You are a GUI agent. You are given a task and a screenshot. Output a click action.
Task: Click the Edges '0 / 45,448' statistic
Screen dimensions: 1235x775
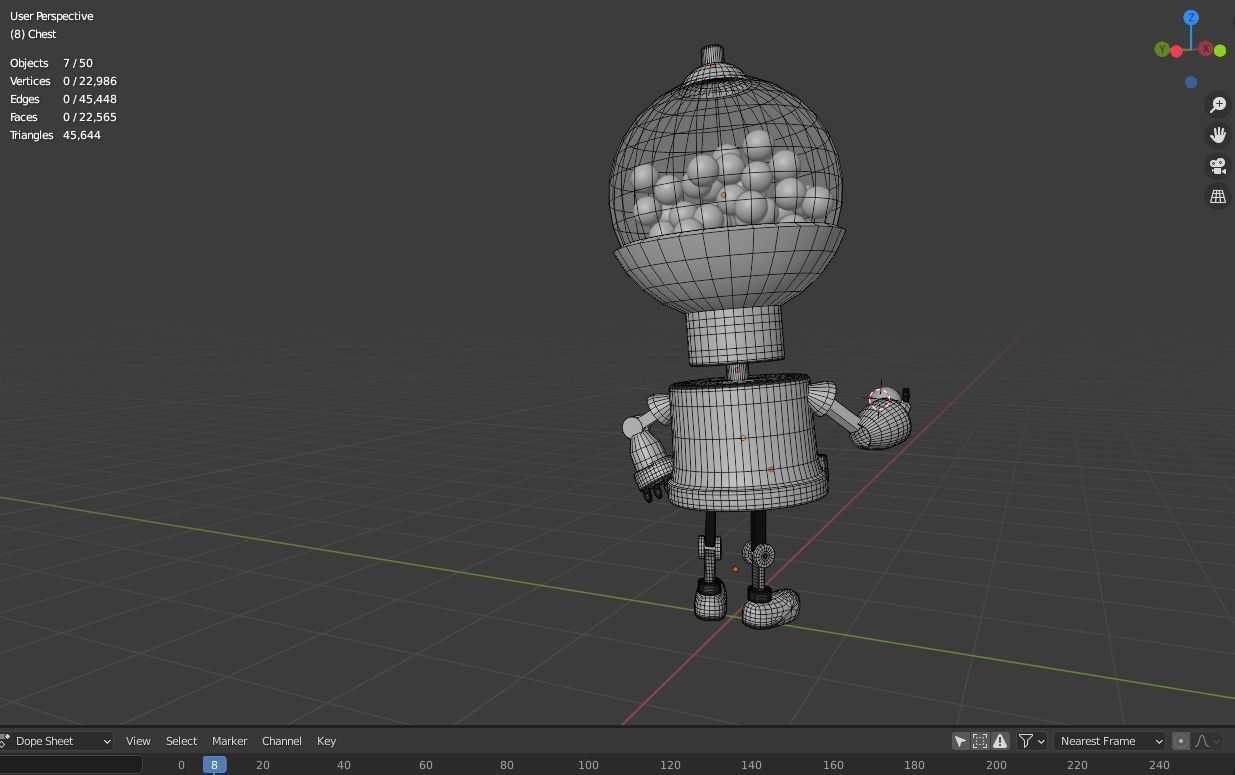pos(90,99)
